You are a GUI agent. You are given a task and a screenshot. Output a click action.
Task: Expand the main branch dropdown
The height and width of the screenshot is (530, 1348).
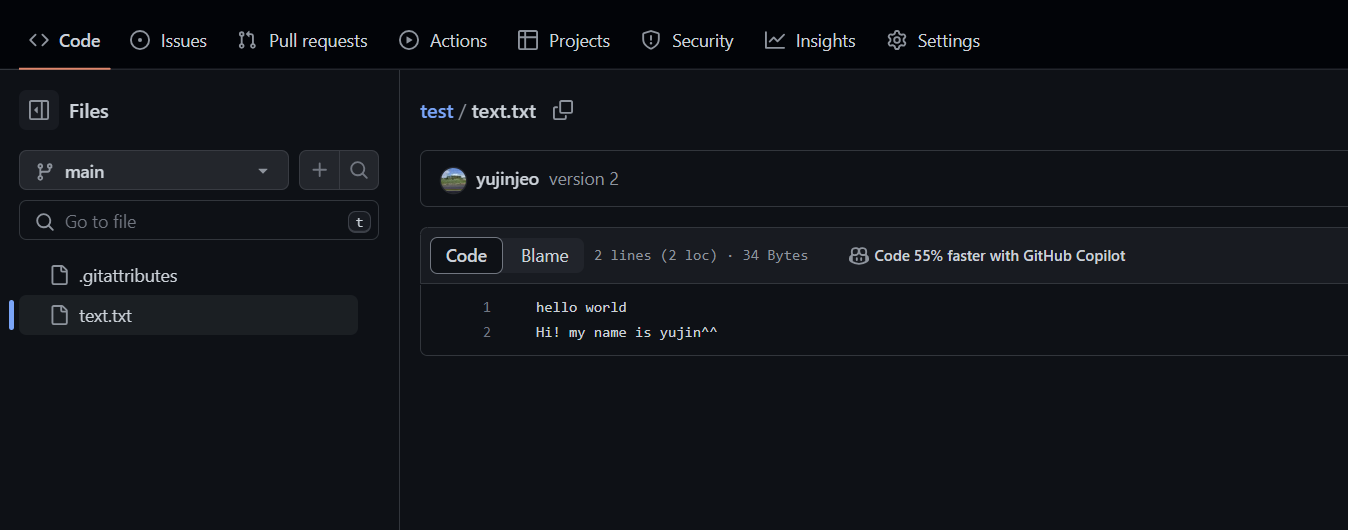[x=154, y=171]
